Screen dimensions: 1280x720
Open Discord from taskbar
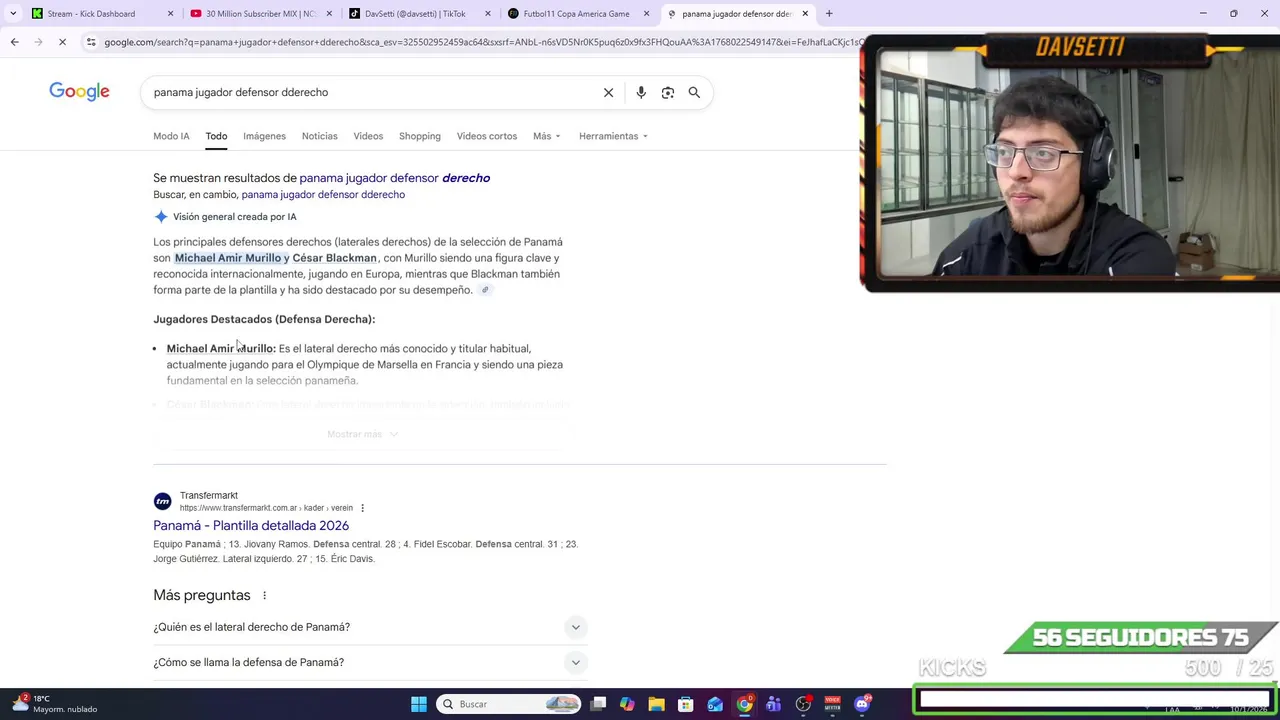click(862, 704)
